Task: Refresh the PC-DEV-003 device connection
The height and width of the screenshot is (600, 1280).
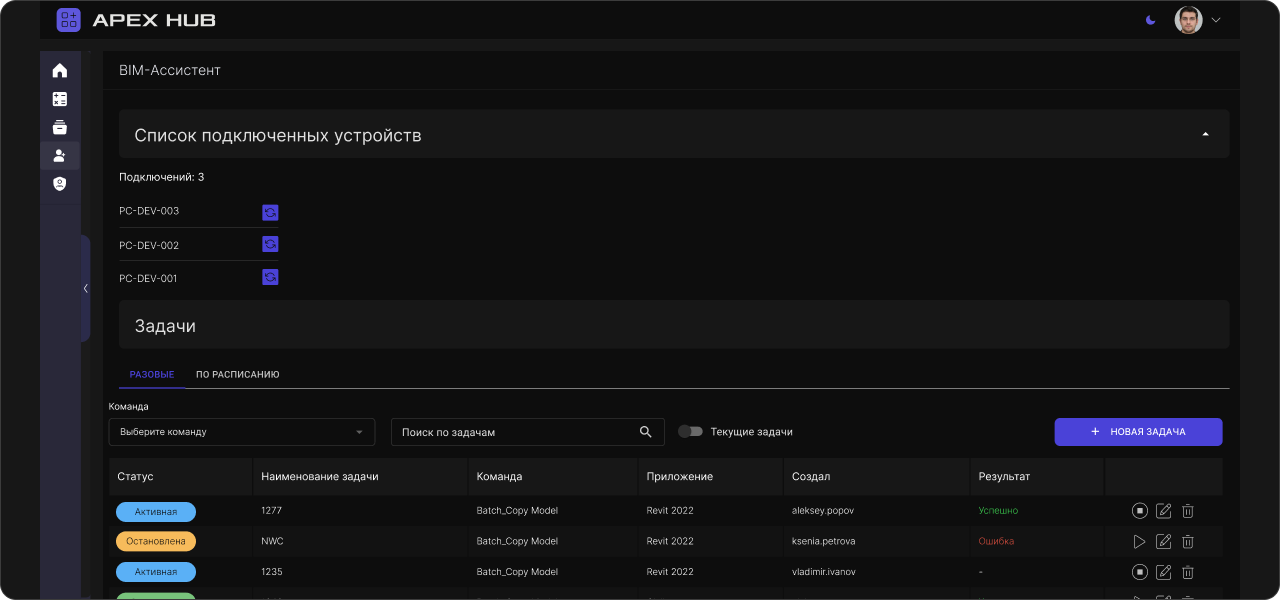Action: coord(270,212)
